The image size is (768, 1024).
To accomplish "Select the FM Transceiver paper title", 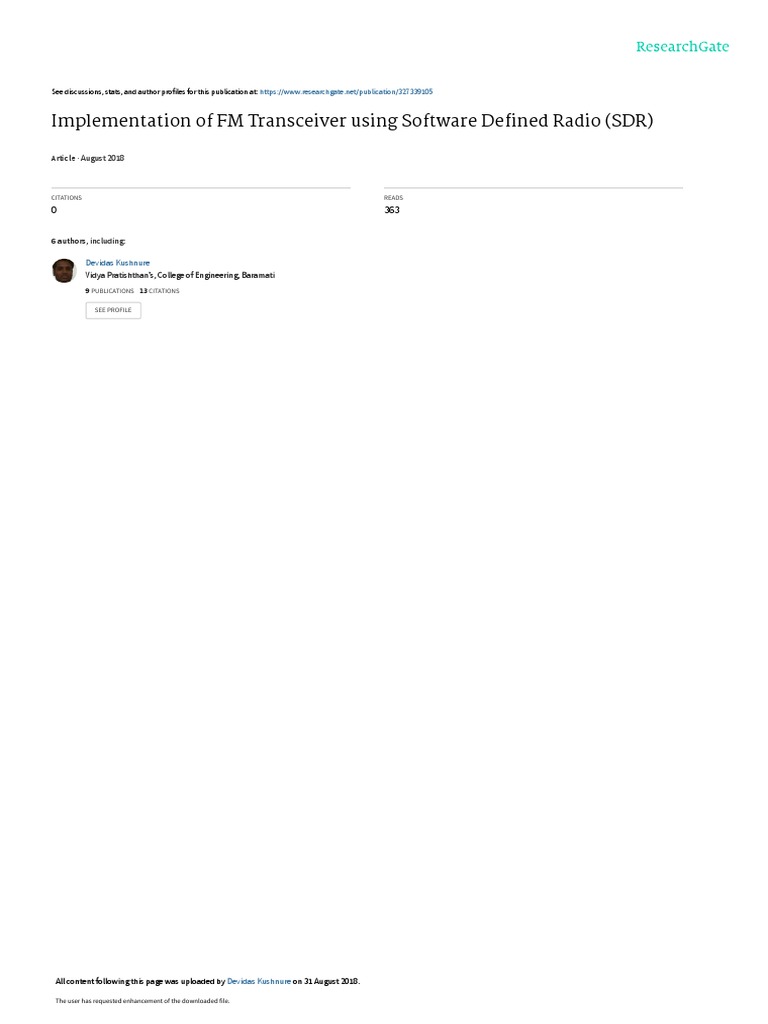I will pos(352,121).
